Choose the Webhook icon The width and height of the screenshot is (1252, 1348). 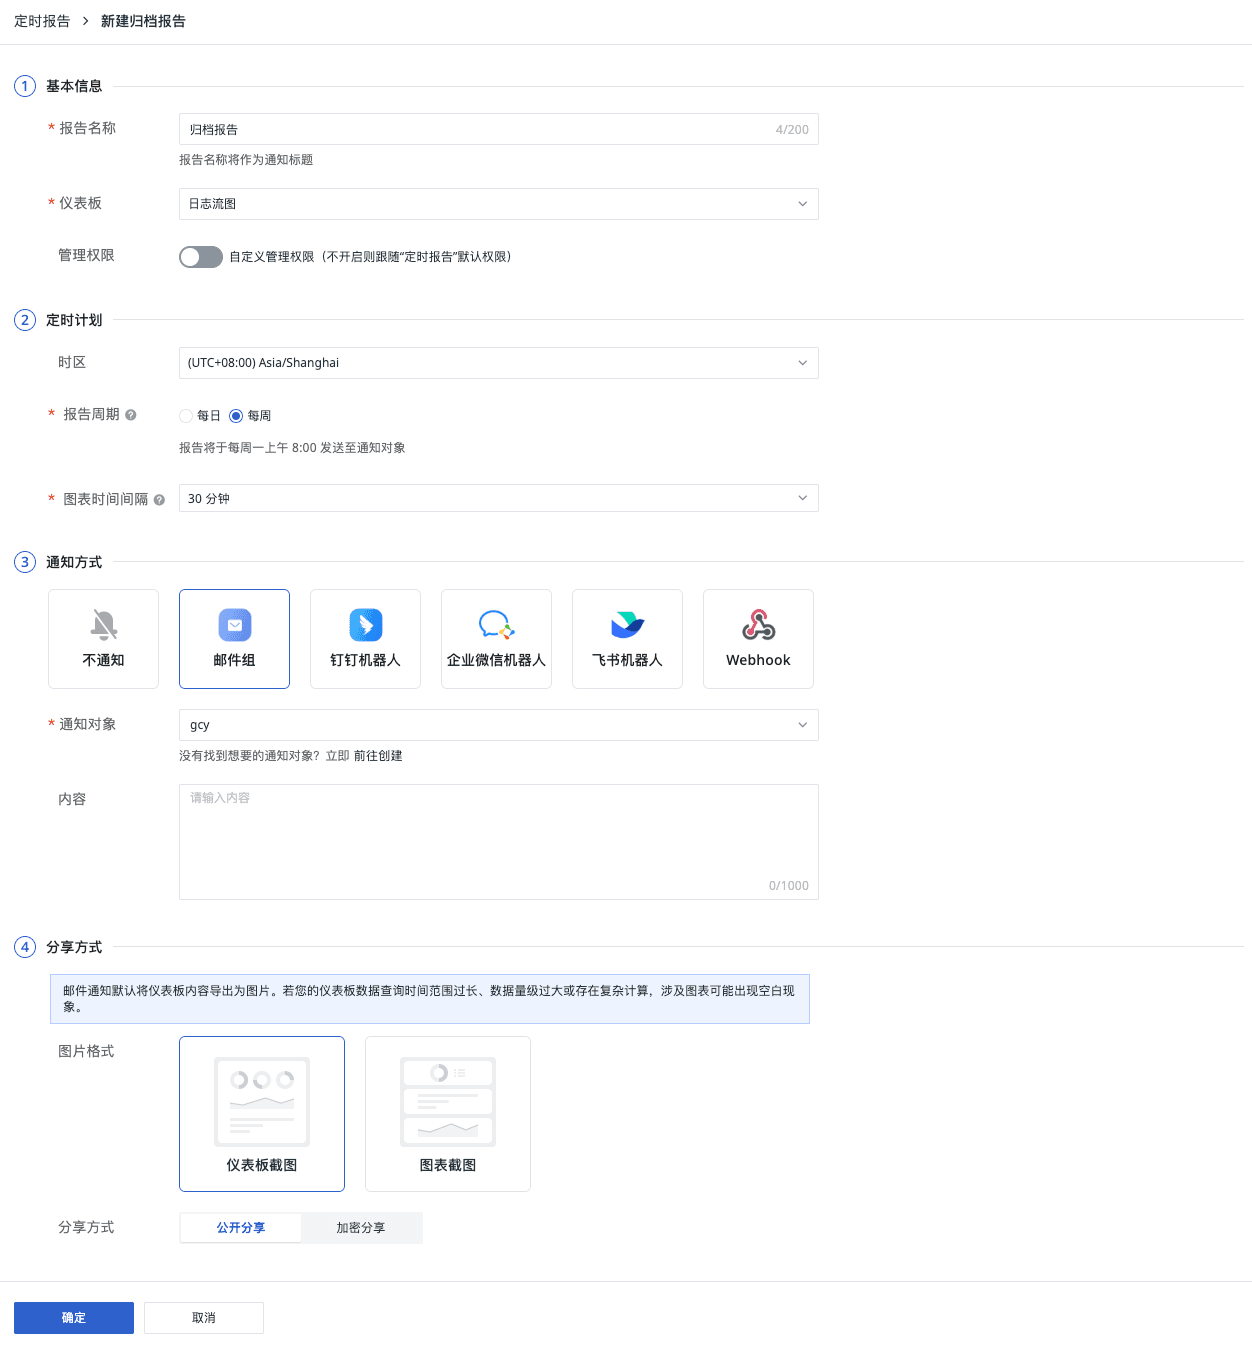tap(759, 625)
